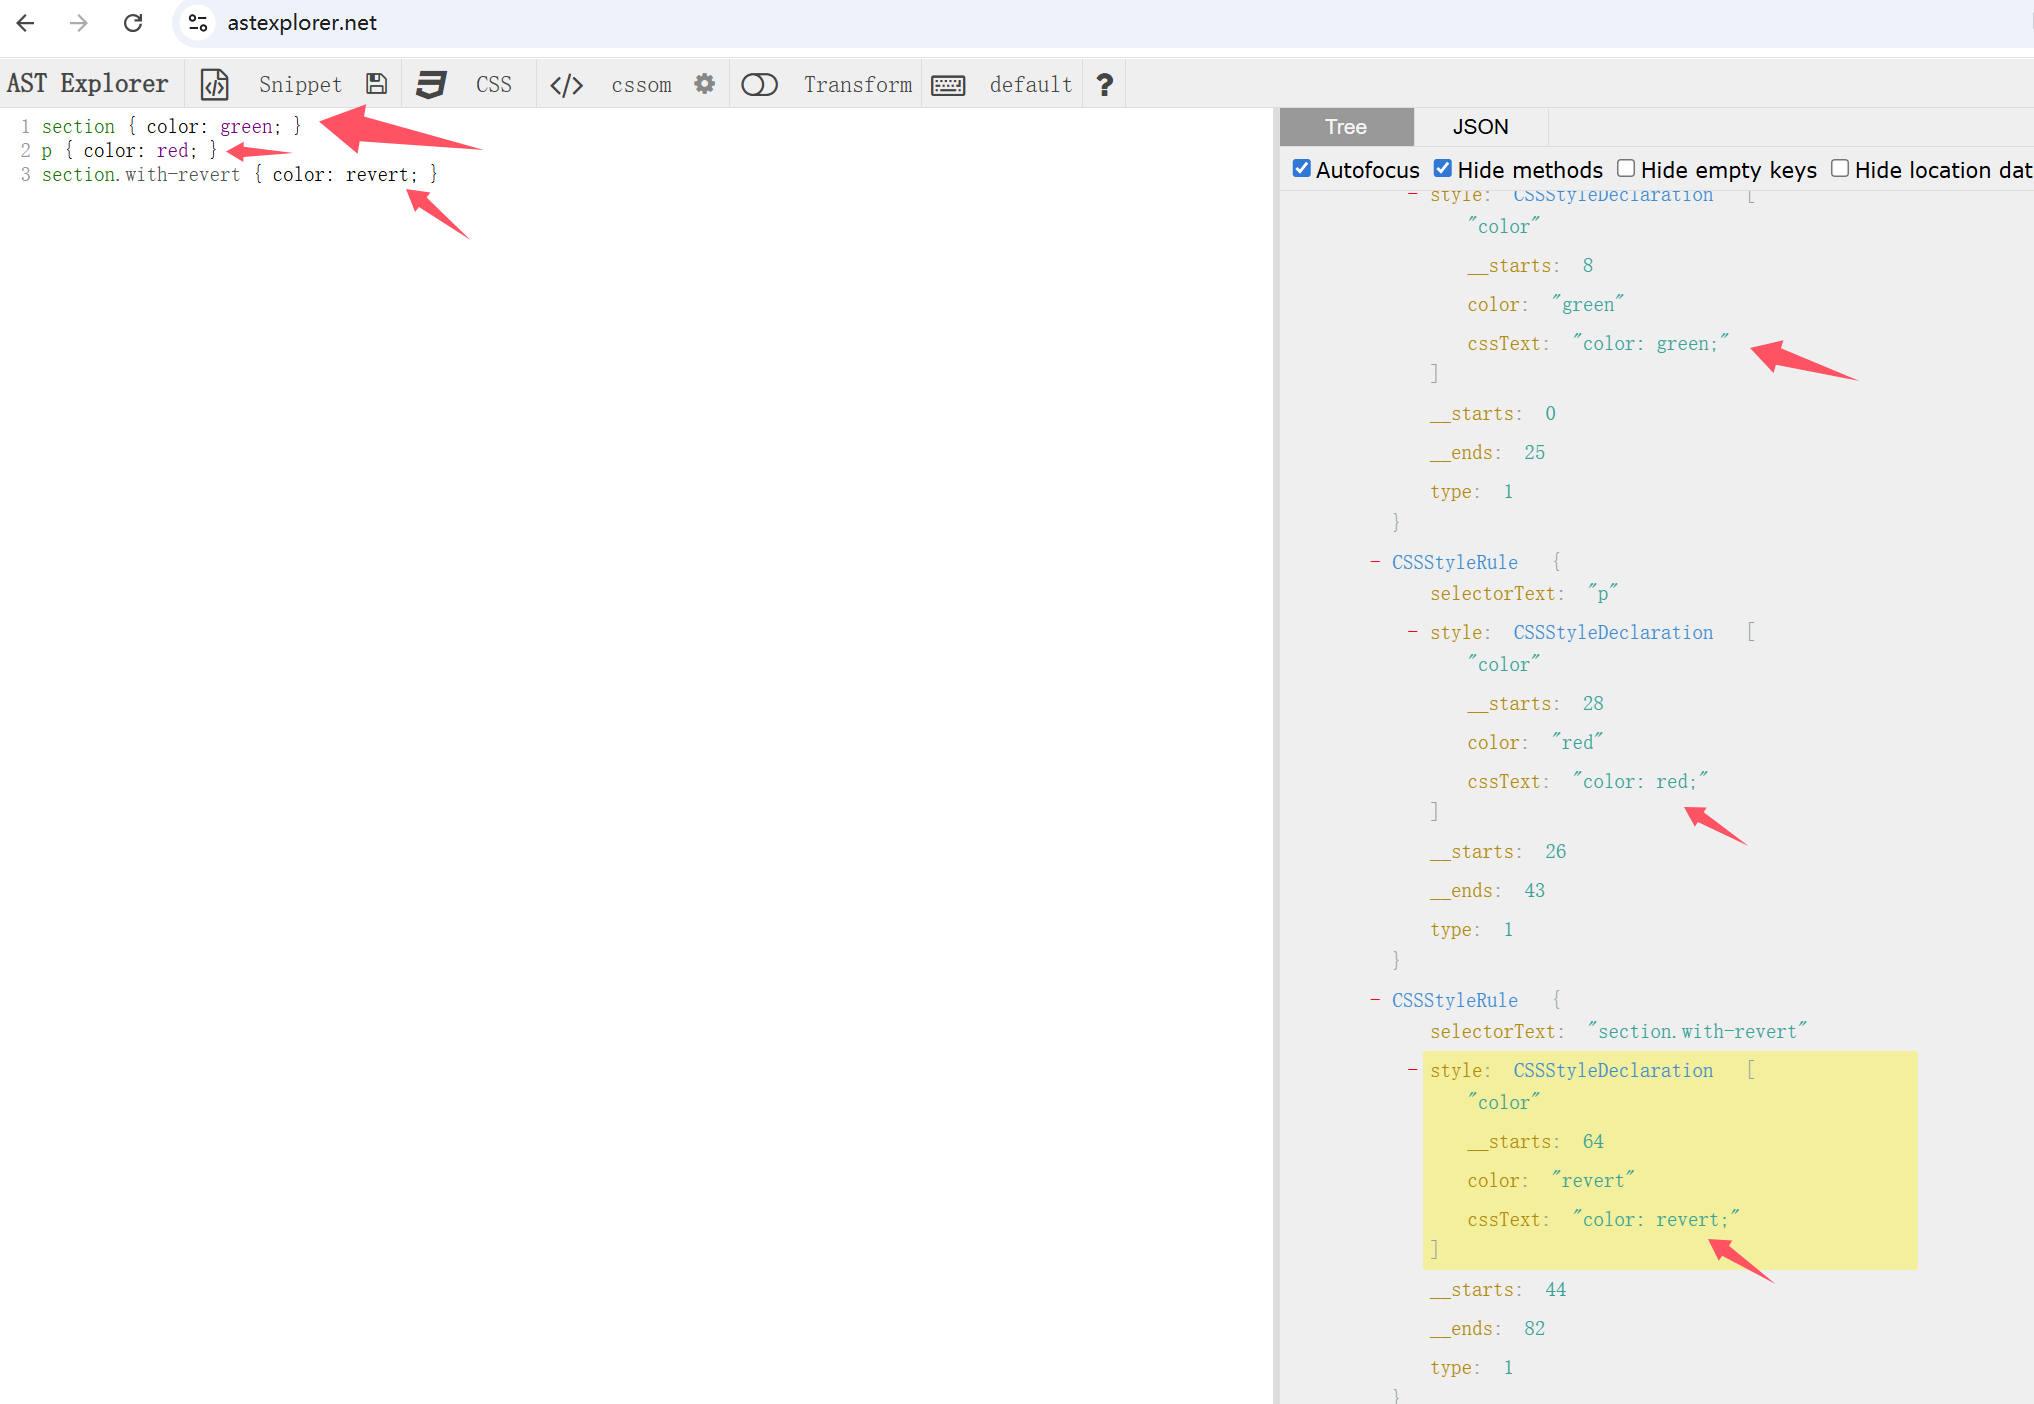Select the Tree tab
Image resolution: width=2034 pixels, height=1404 pixels.
[1346, 127]
